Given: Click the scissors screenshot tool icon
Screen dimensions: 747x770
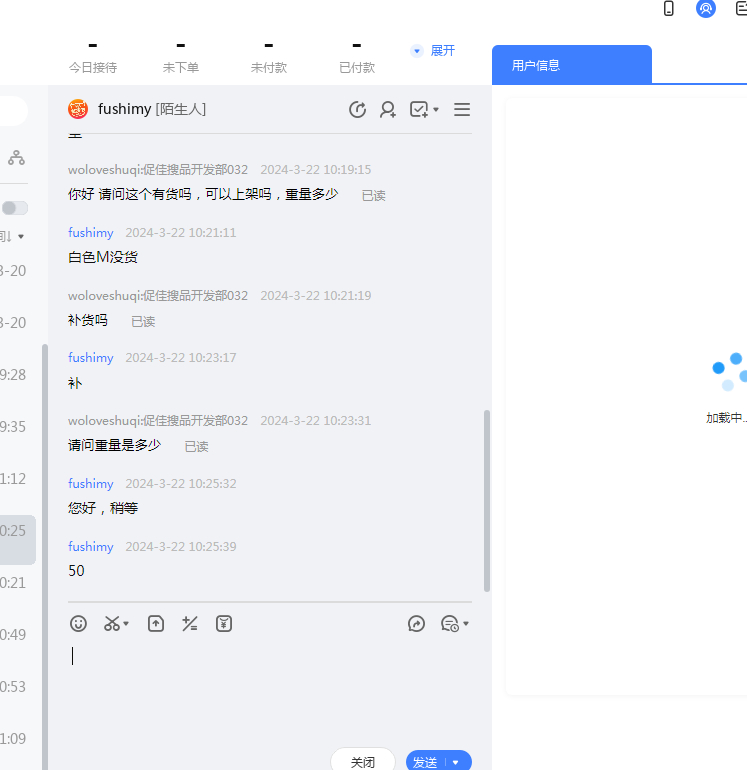Looking at the screenshot, I should (112, 624).
